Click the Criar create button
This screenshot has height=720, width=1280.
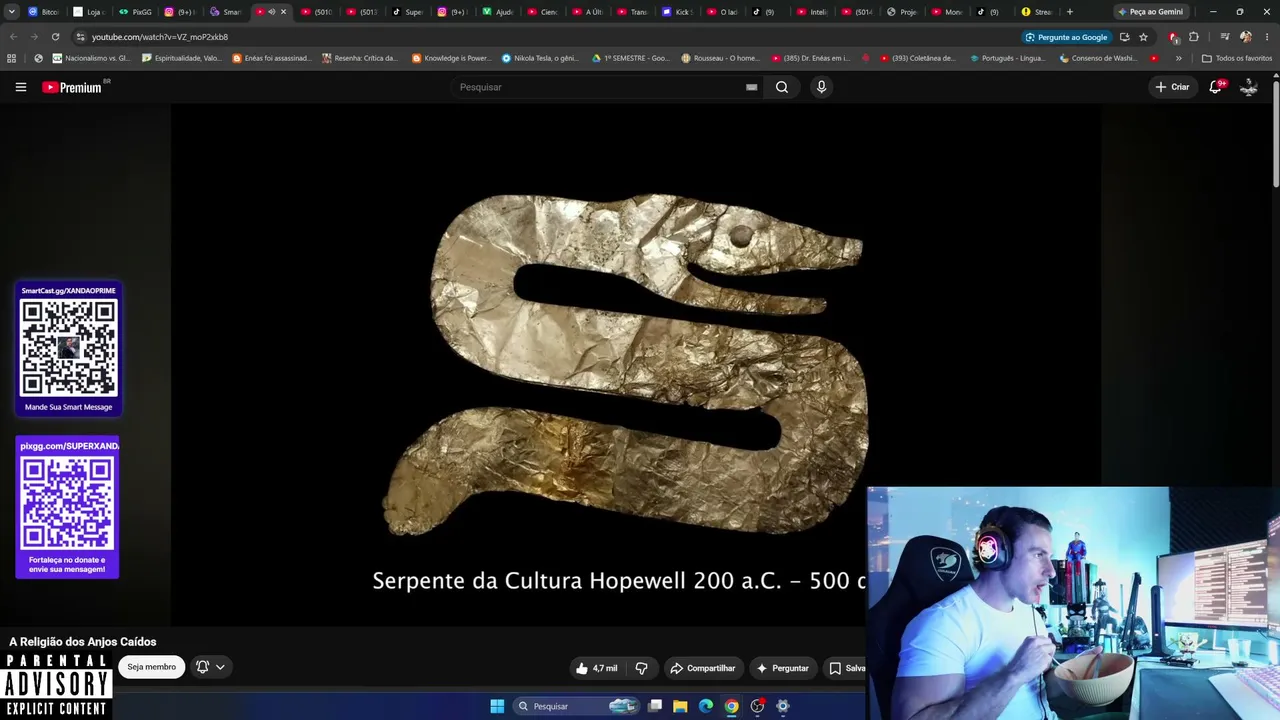tap(1172, 87)
